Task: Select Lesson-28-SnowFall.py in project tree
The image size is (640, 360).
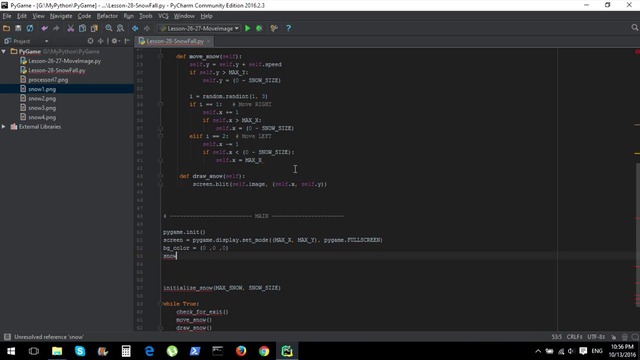Action: [57, 70]
